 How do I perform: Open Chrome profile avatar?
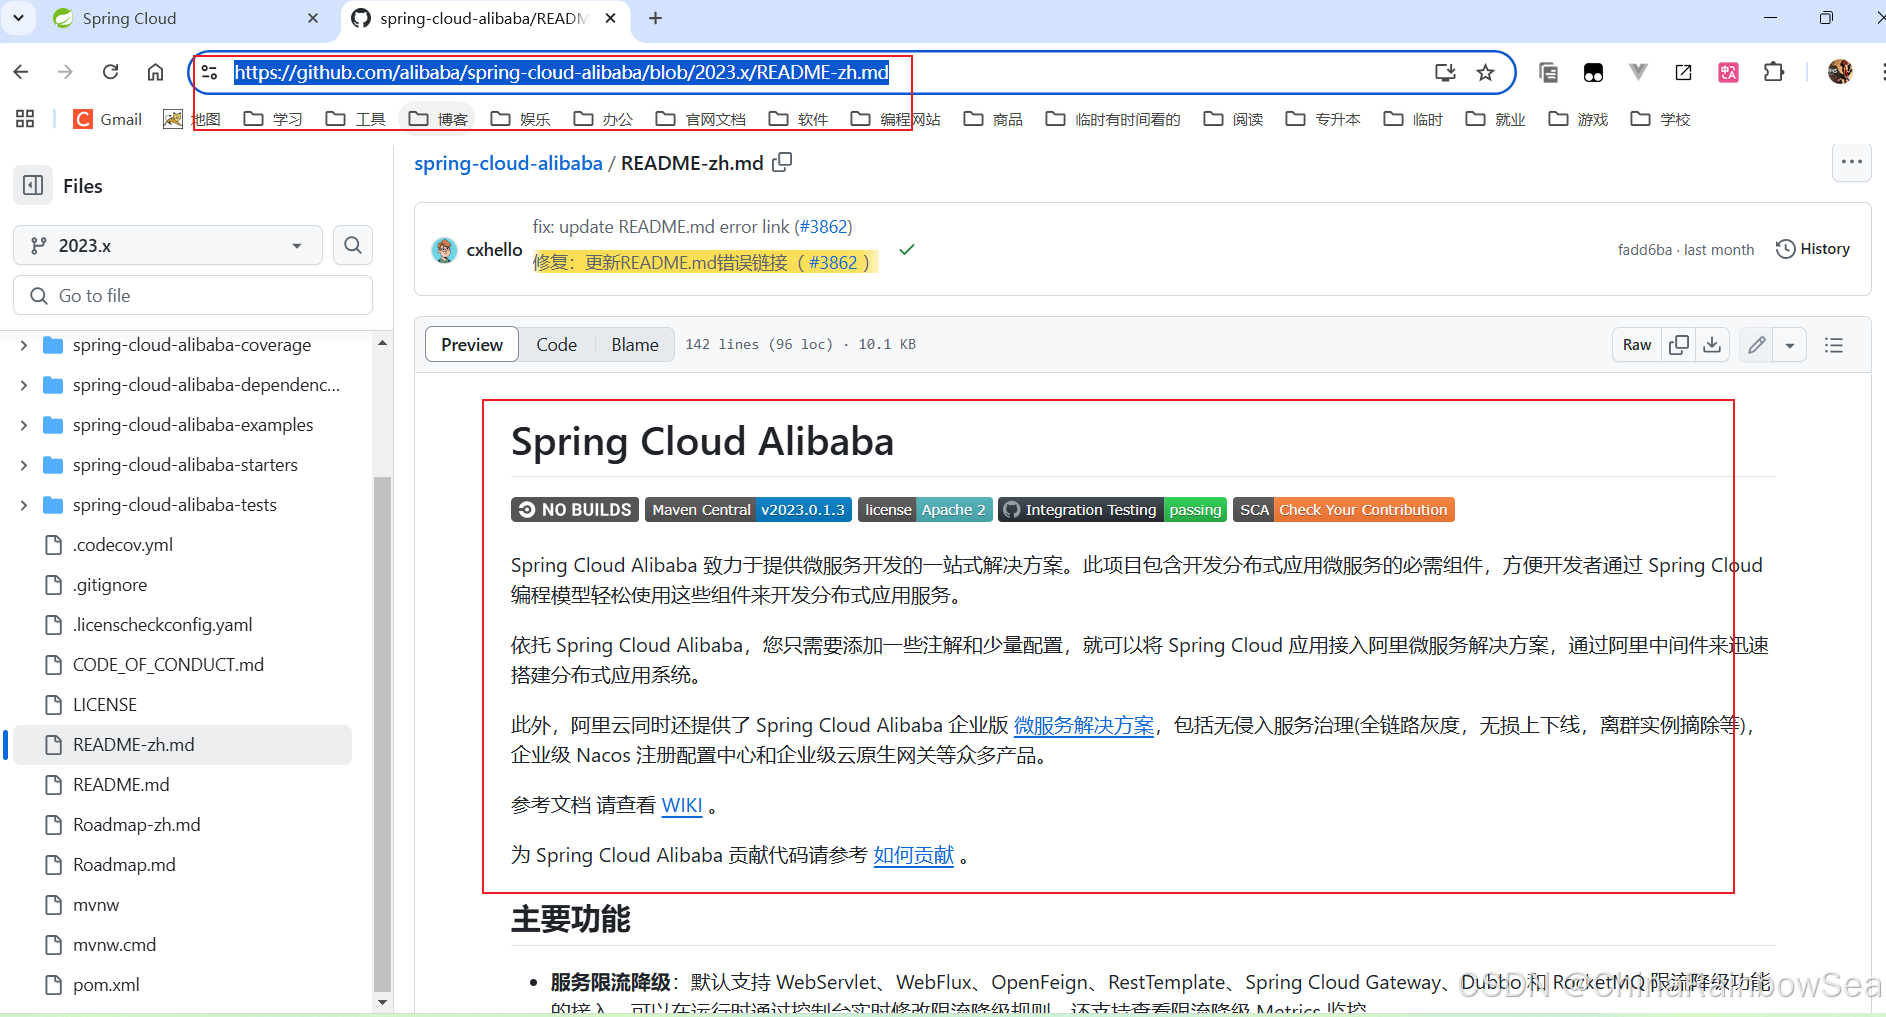pyautogui.click(x=1840, y=72)
